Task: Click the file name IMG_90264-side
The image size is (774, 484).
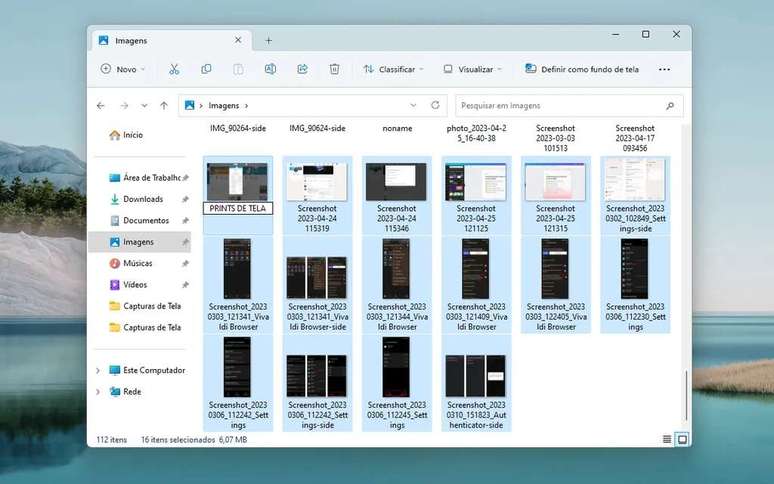Action: click(x=238, y=128)
